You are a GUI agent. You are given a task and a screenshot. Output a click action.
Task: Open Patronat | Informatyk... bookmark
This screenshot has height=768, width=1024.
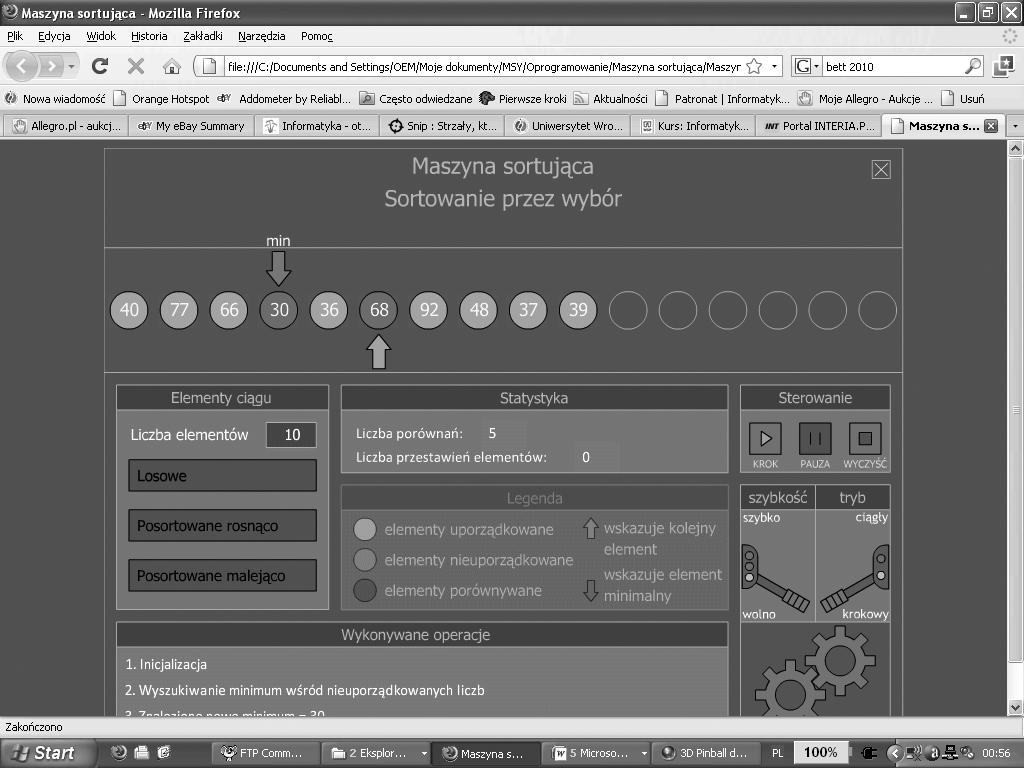click(x=723, y=99)
